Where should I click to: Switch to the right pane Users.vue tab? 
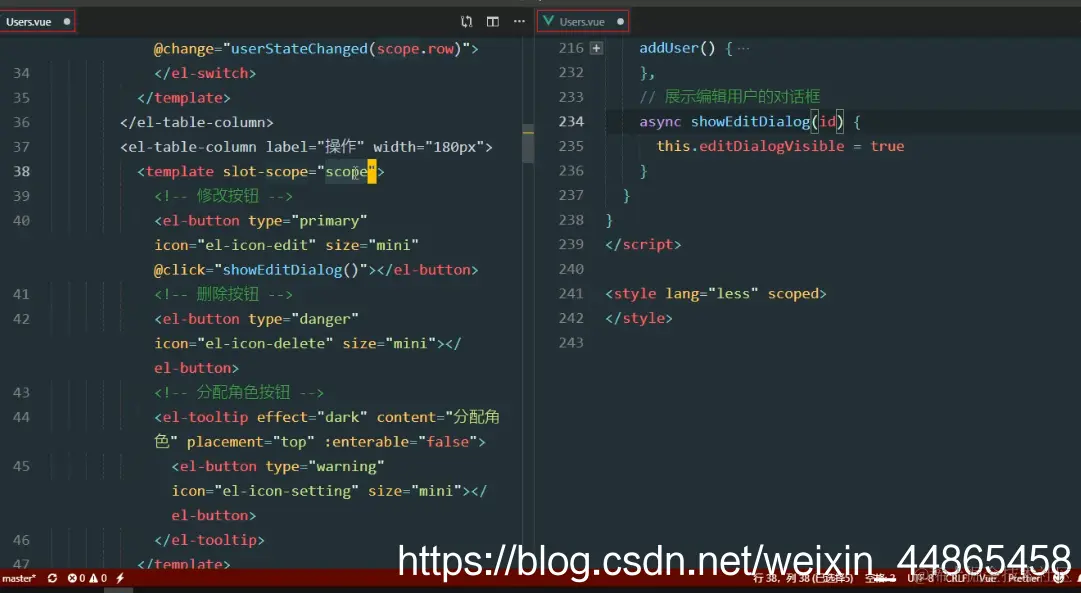point(582,22)
